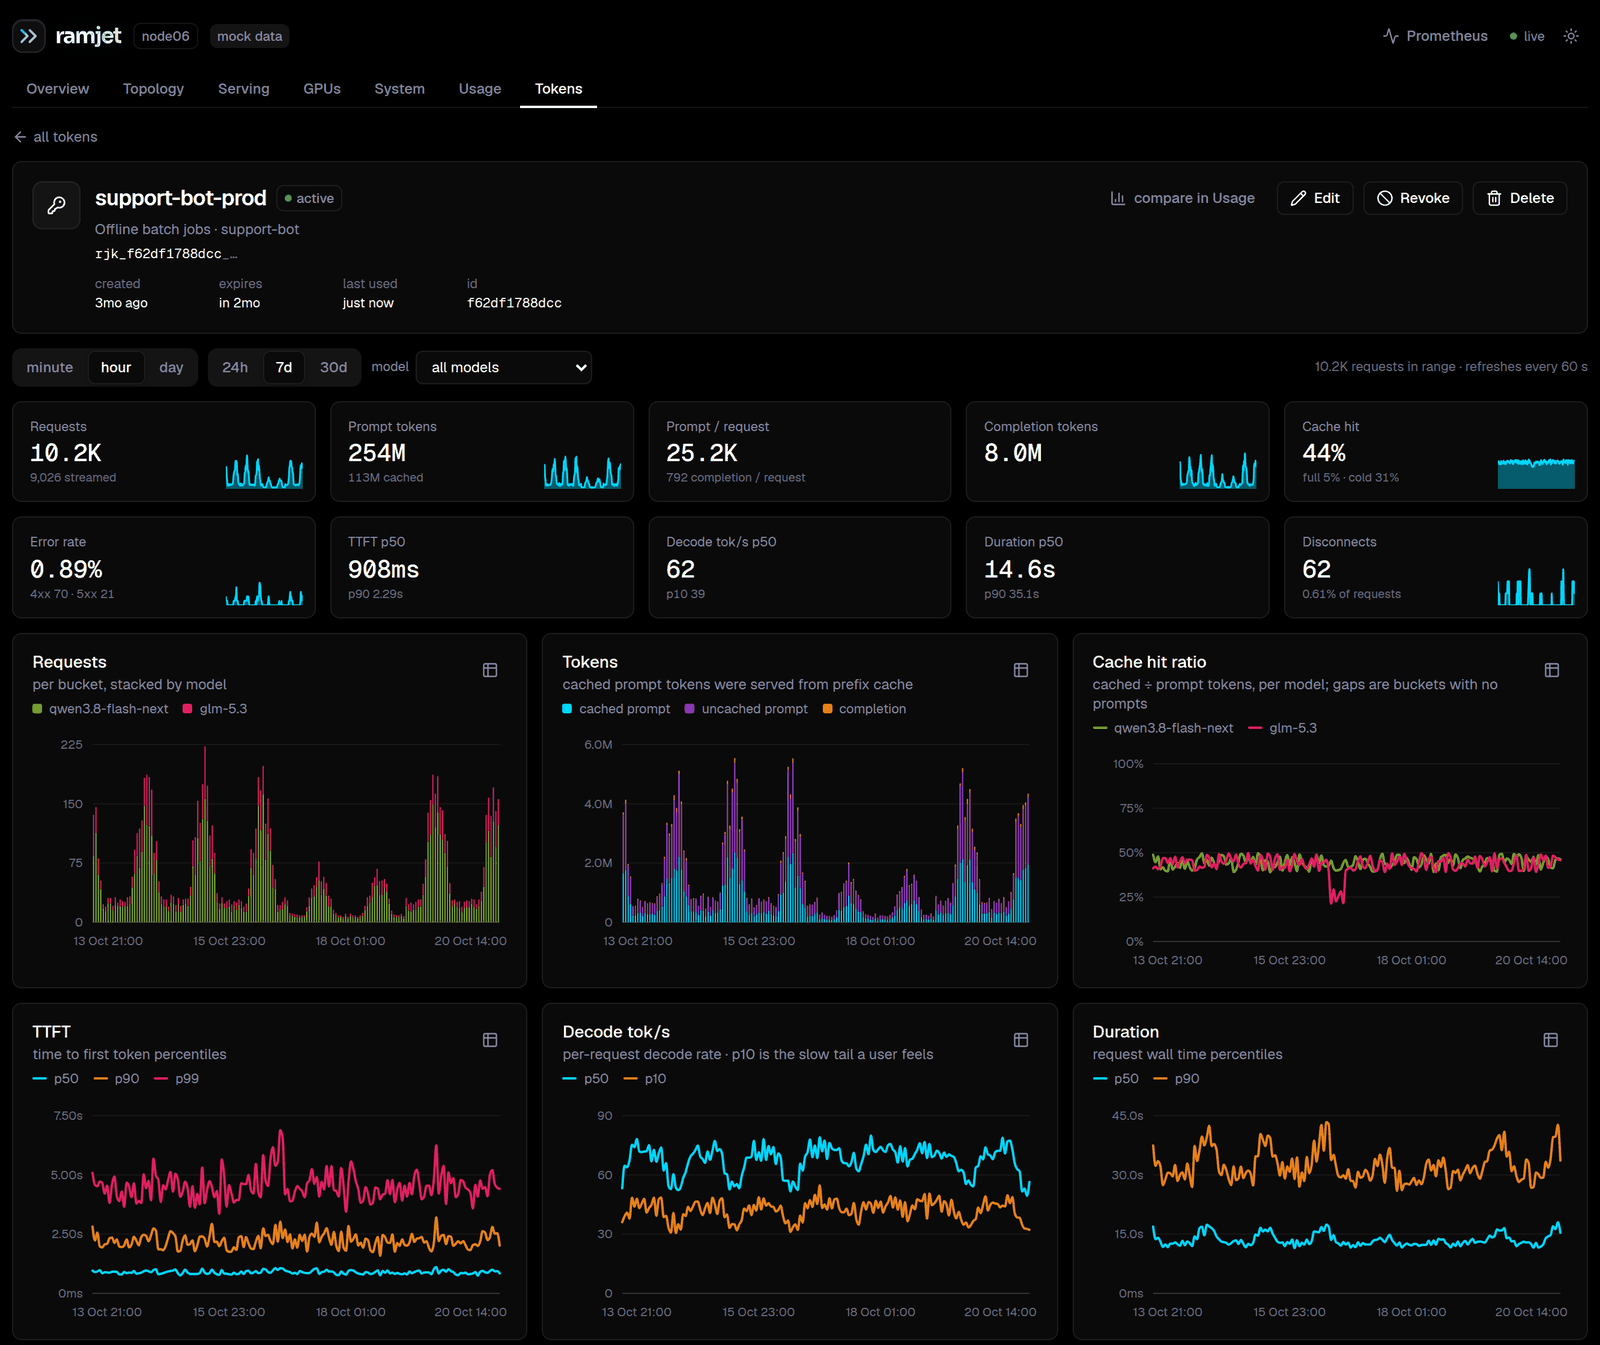Click the token prefix rjk_f62df1788dcc
Image resolution: width=1600 pixels, height=1345 pixels.
click(x=166, y=254)
